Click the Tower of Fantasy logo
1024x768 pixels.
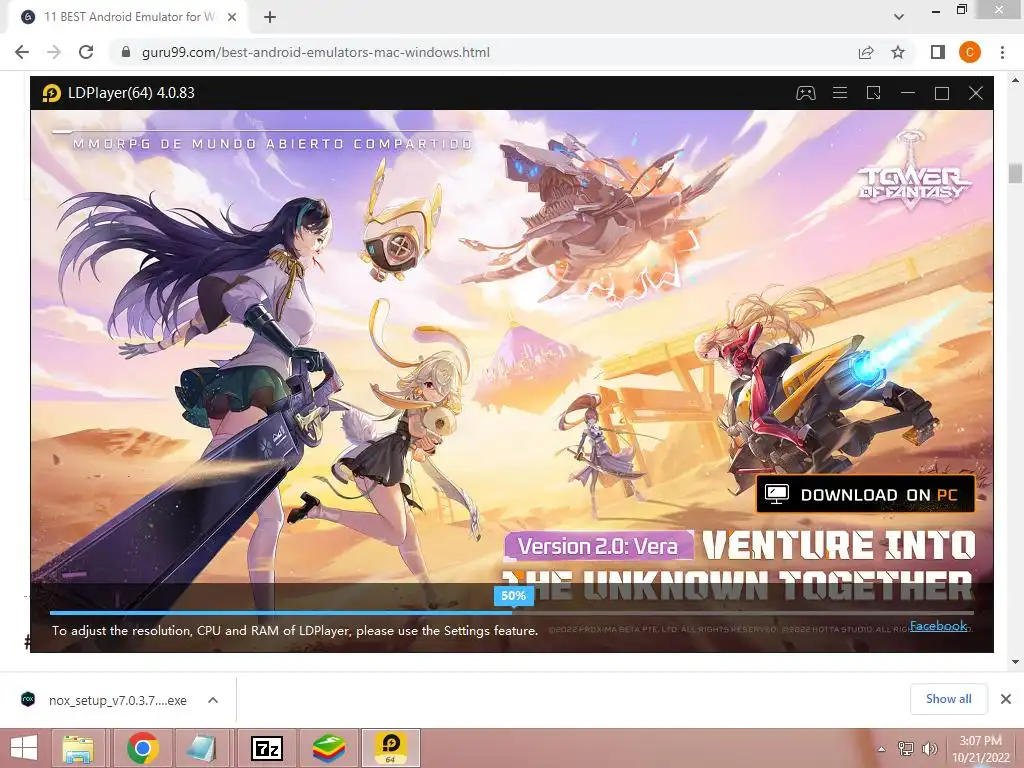913,172
